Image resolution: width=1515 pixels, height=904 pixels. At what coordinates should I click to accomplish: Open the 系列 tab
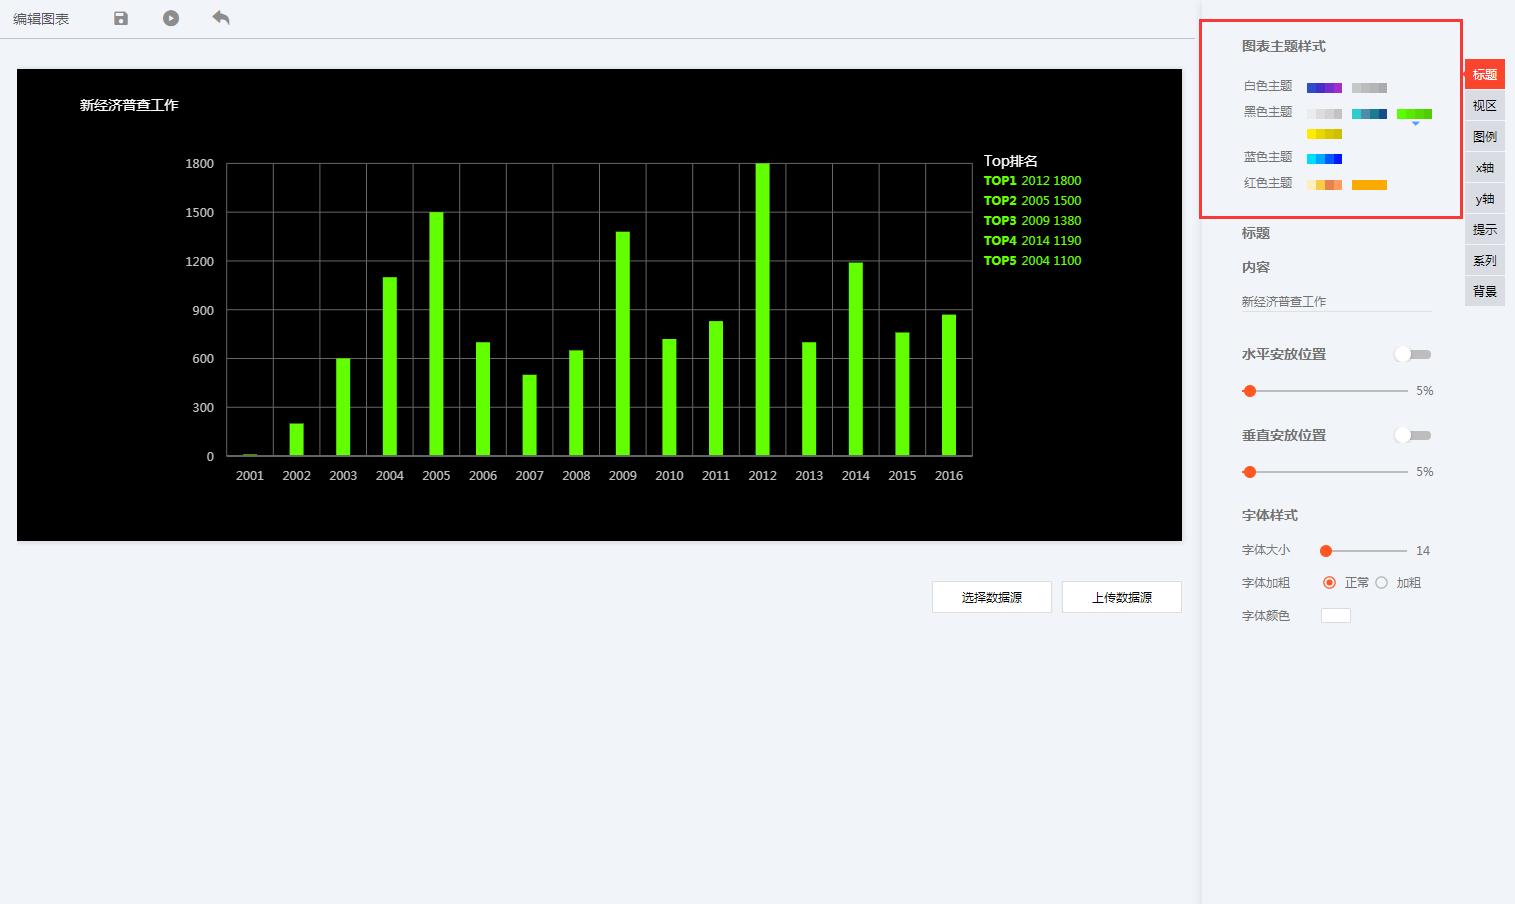[1485, 261]
